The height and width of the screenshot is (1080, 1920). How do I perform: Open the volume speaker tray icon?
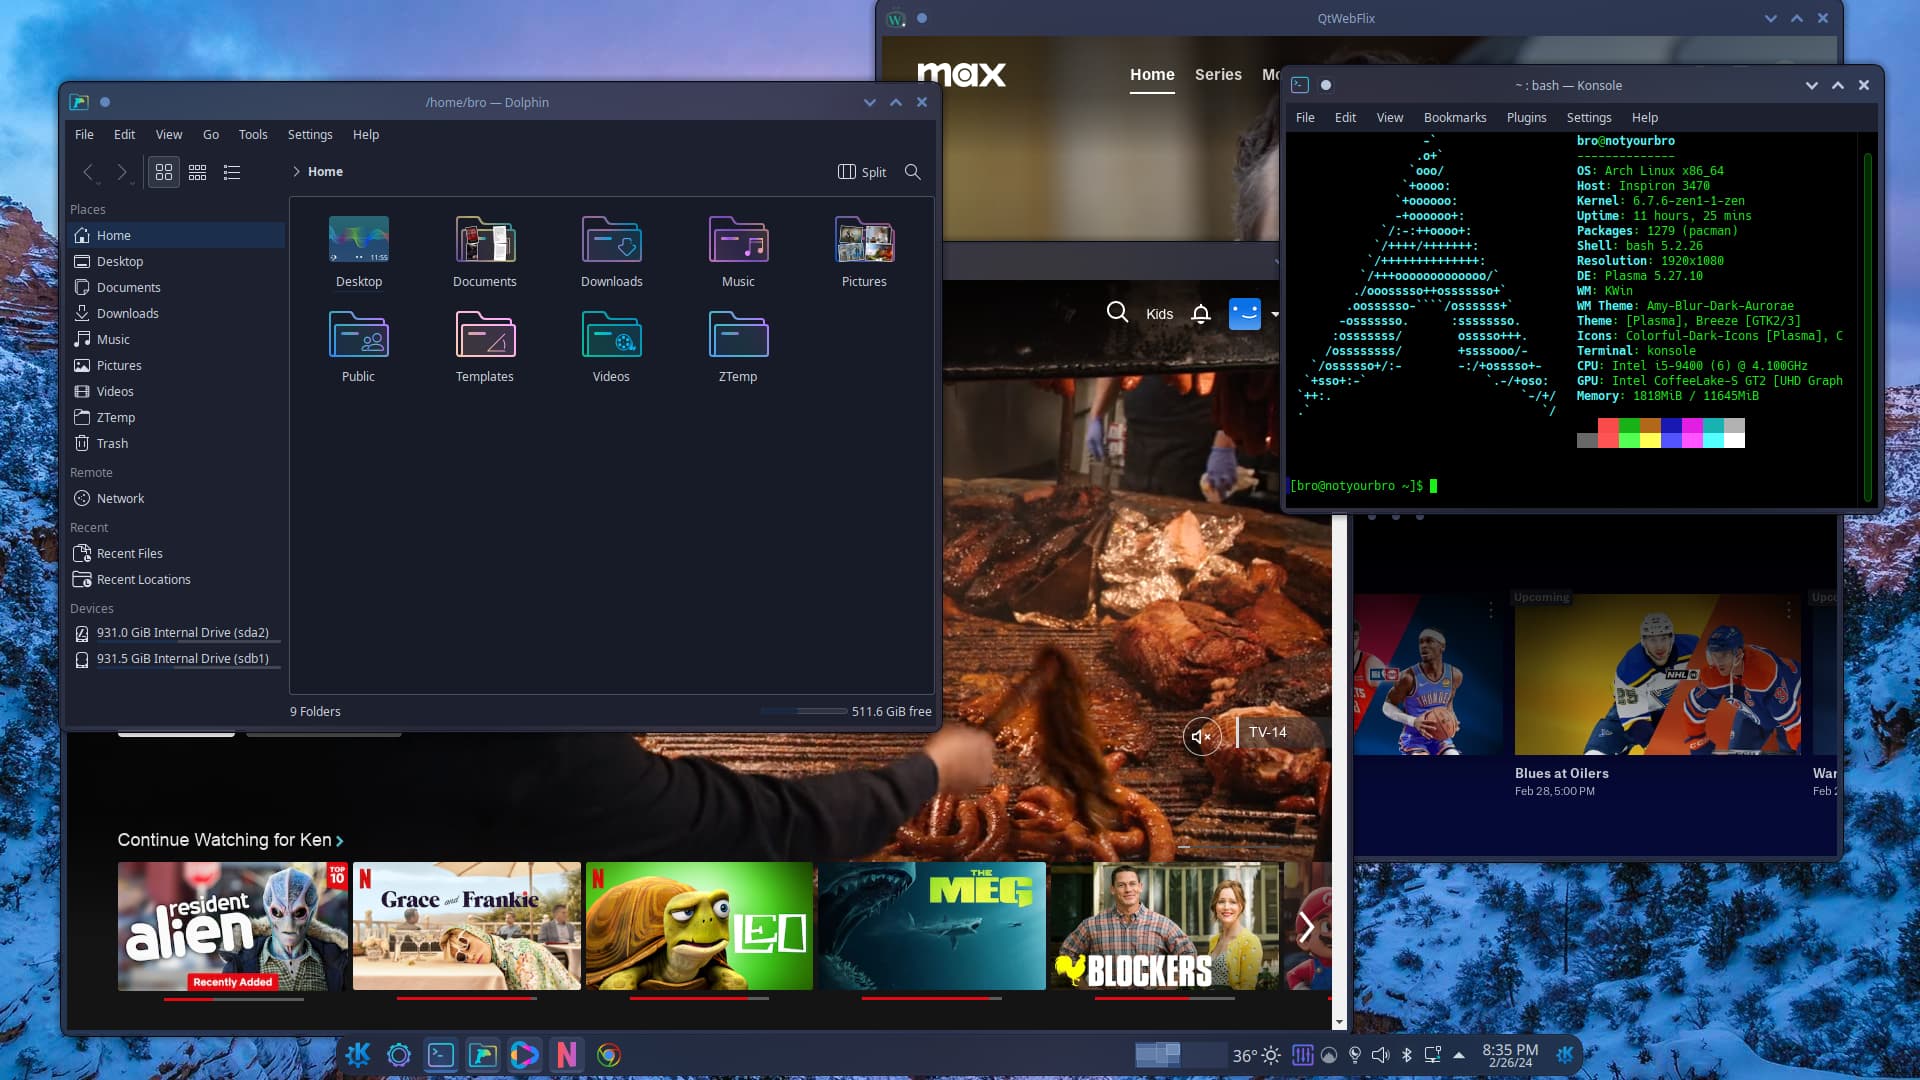pyautogui.click(x=1381, y=1055)
